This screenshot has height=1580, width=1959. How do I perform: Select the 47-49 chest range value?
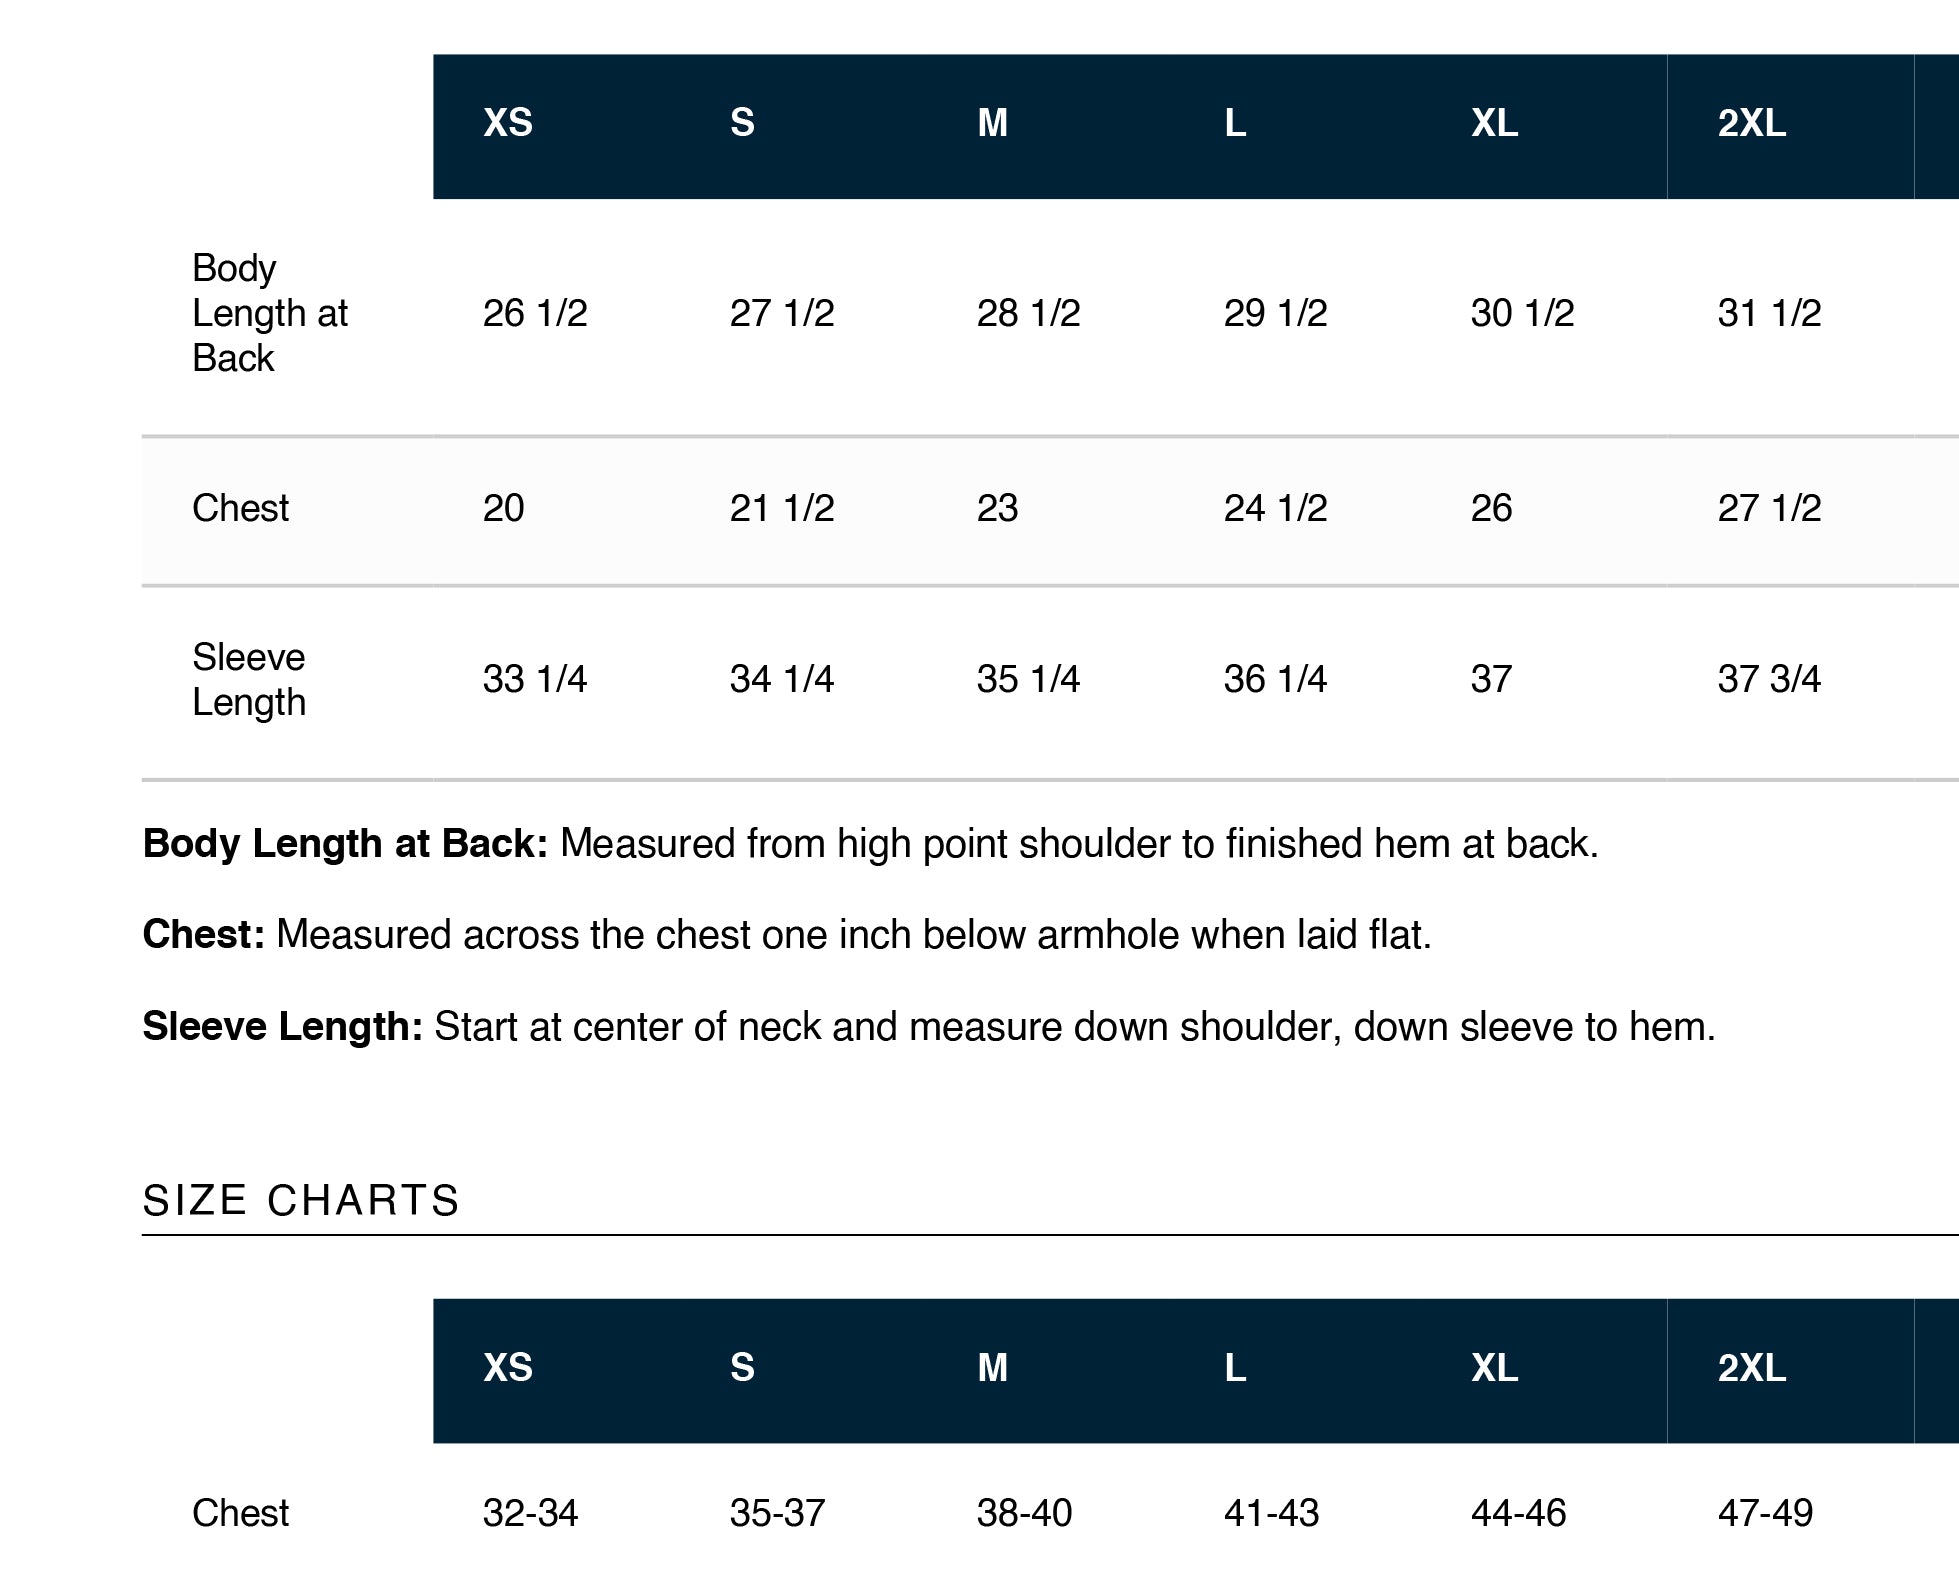click(x=1765, y=1513)
